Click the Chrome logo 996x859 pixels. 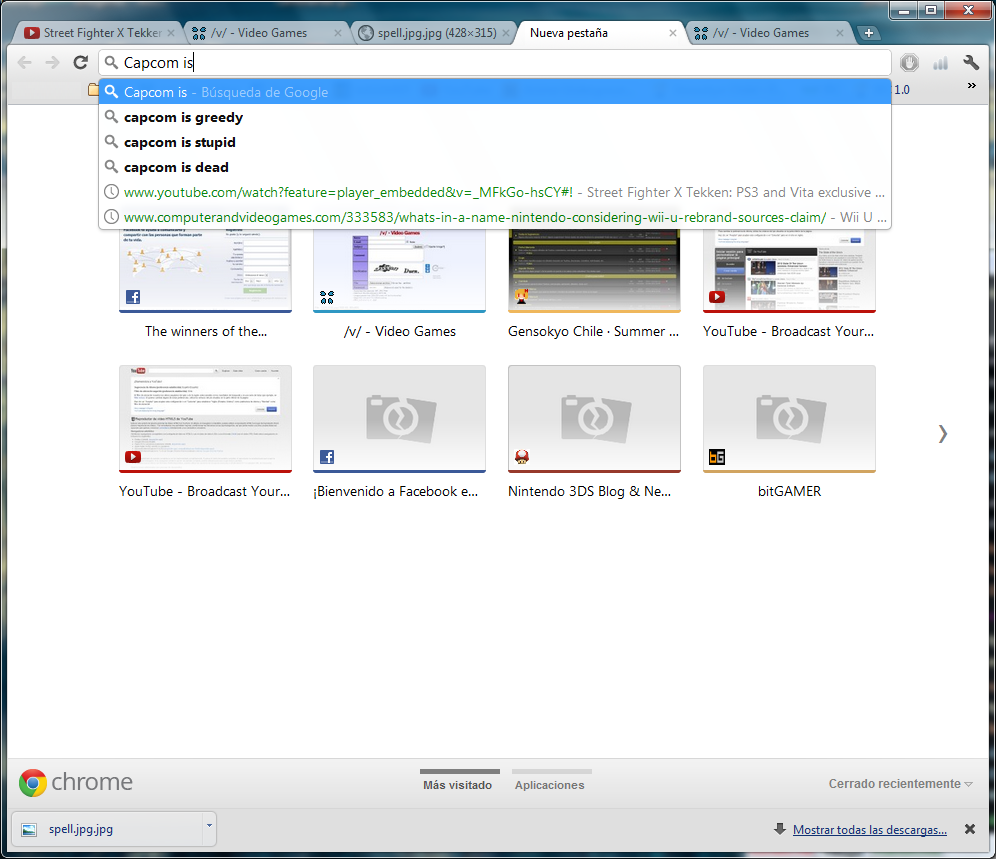(x=76, y=782)
